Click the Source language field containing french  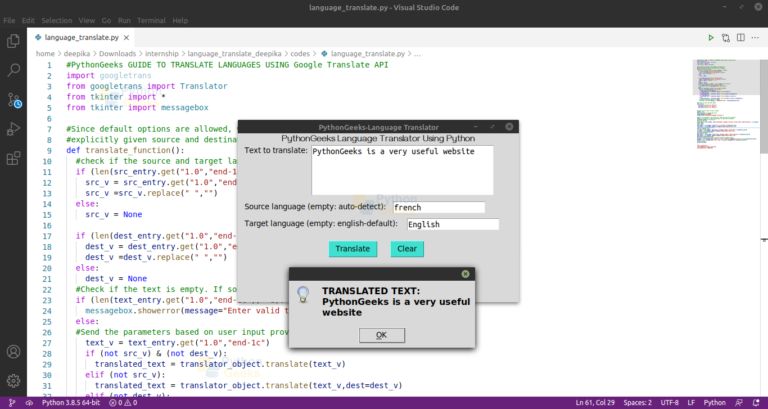(438, 207)
